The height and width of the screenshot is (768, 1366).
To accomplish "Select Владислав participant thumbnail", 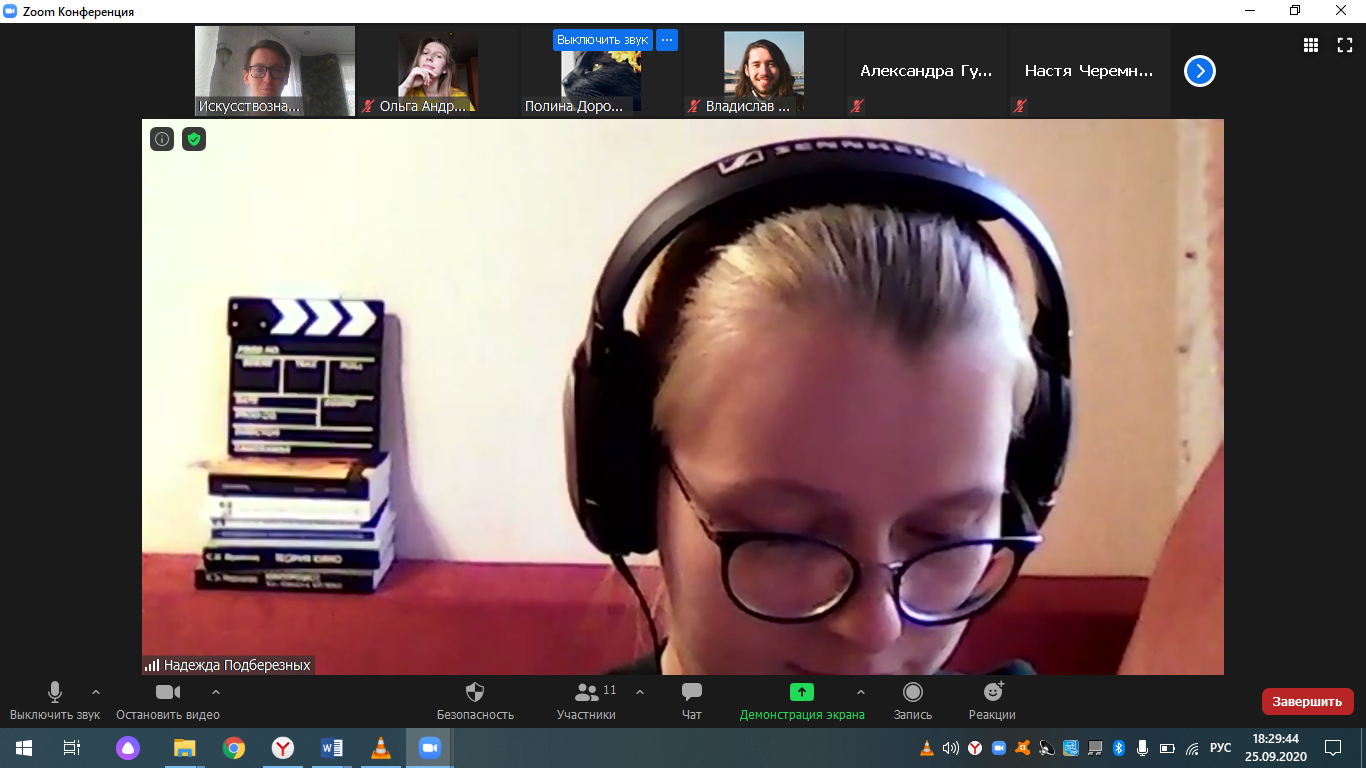I will click(764, 71).
